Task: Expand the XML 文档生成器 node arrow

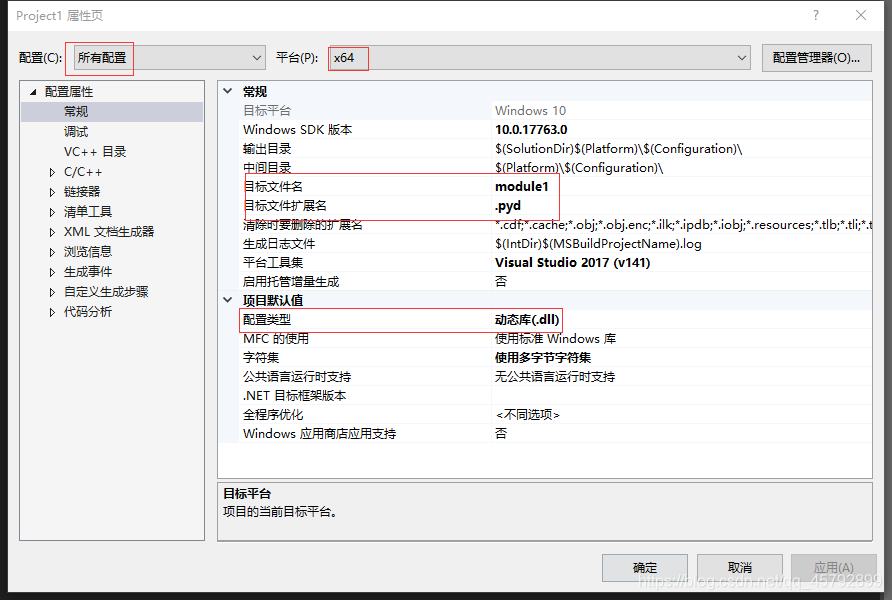Action: click(x=52, y=232)
